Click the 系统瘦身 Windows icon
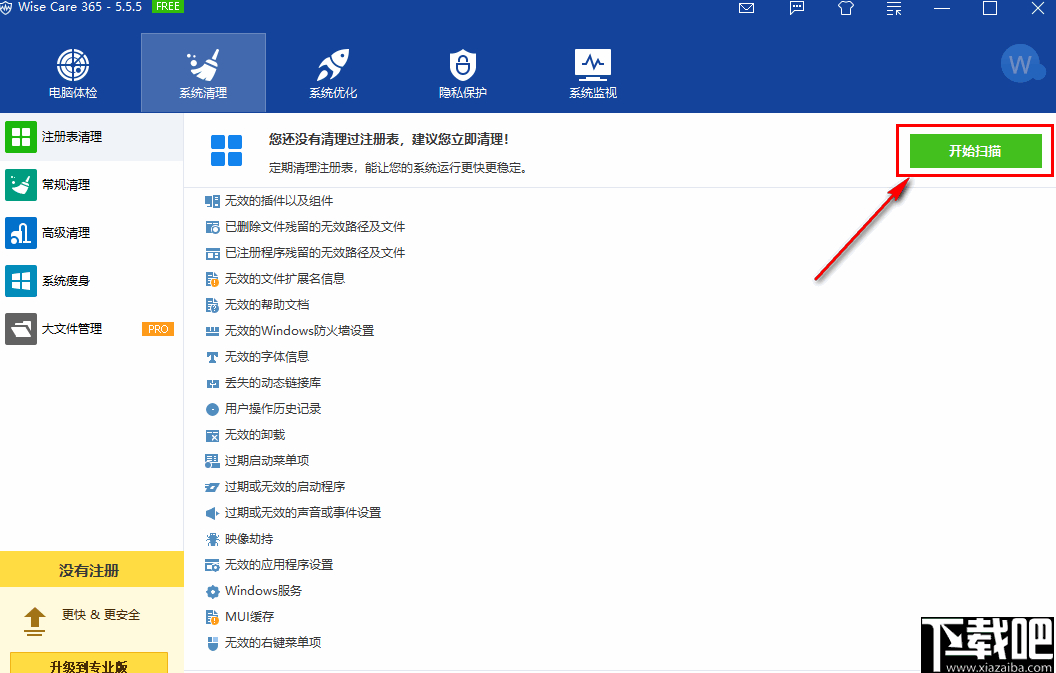 pyautogui.click(x=21, y=280)
